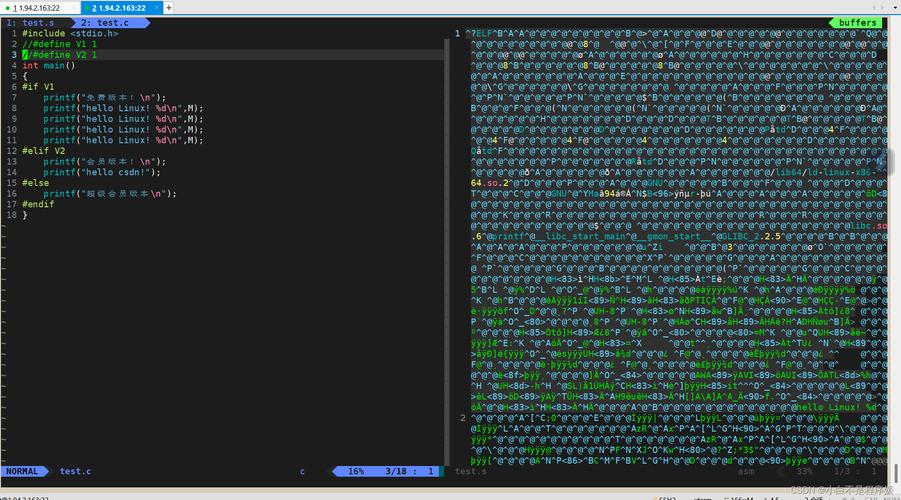Click test.s filename in the right pane status
Image resolution: width=901 pixels, height=500 pixels.
(471, 471)
